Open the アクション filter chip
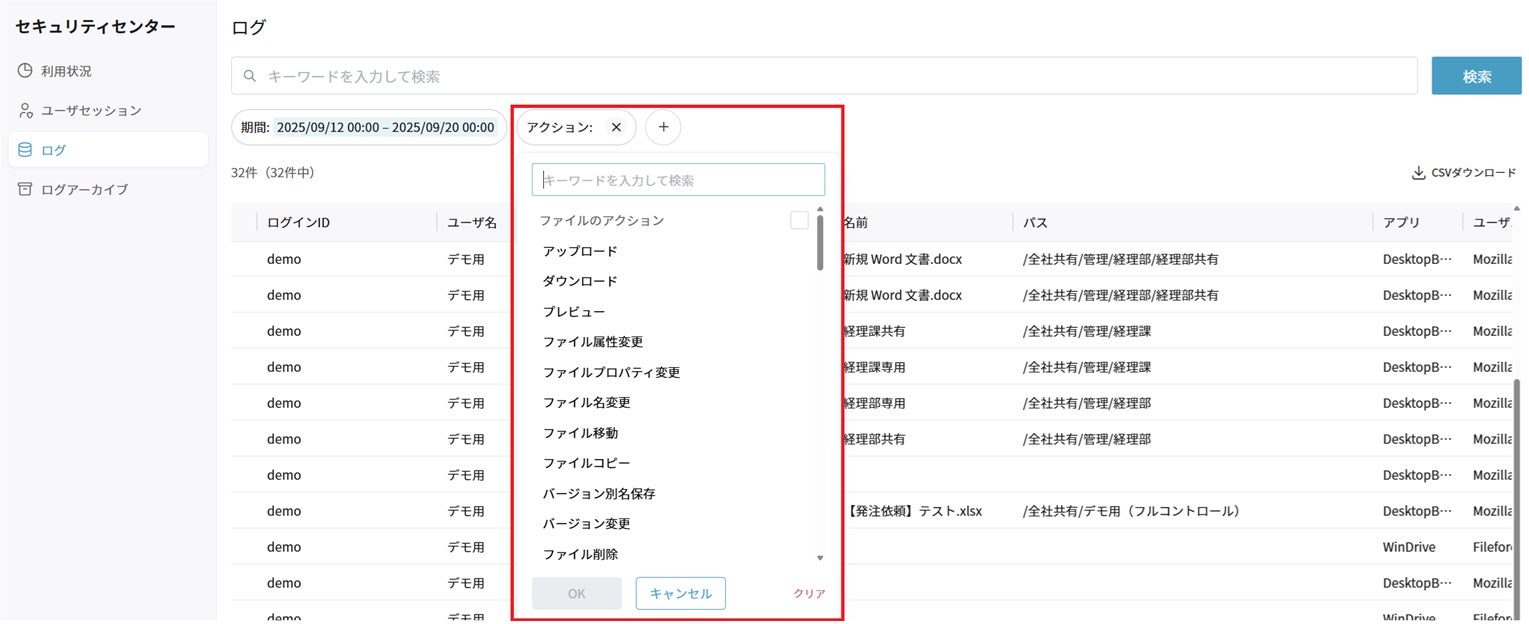 [x=560, y=127]
